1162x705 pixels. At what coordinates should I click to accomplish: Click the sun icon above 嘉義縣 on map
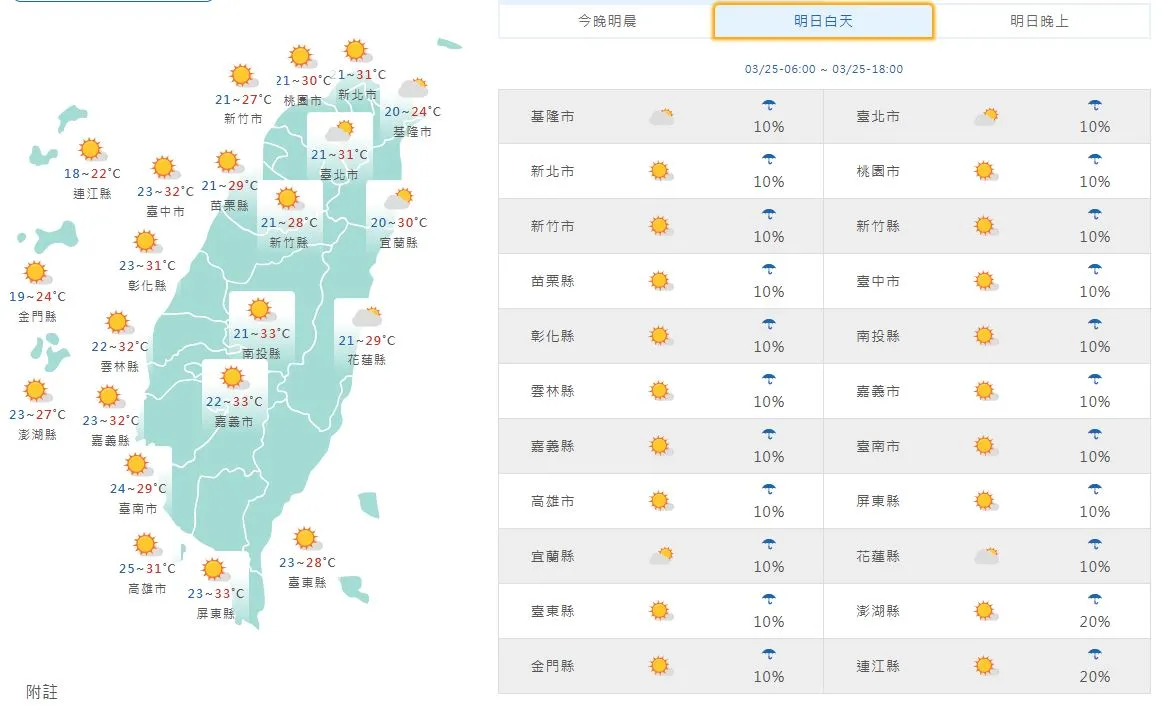110,397
